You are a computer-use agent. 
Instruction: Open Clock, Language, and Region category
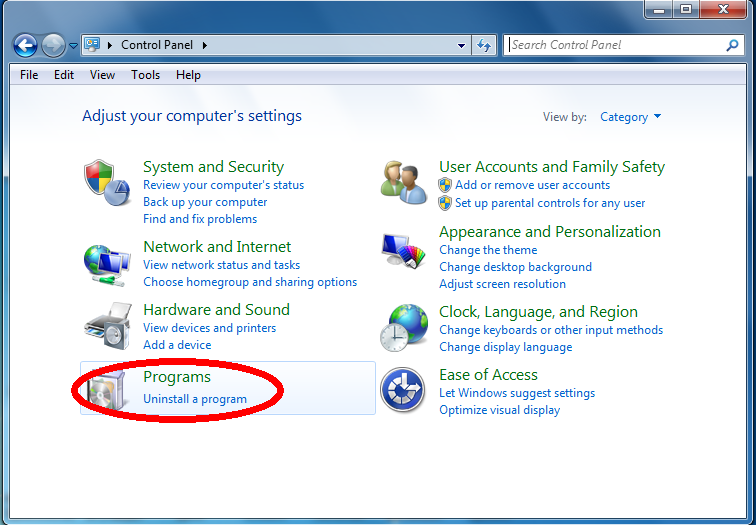(x=538, y=312)
